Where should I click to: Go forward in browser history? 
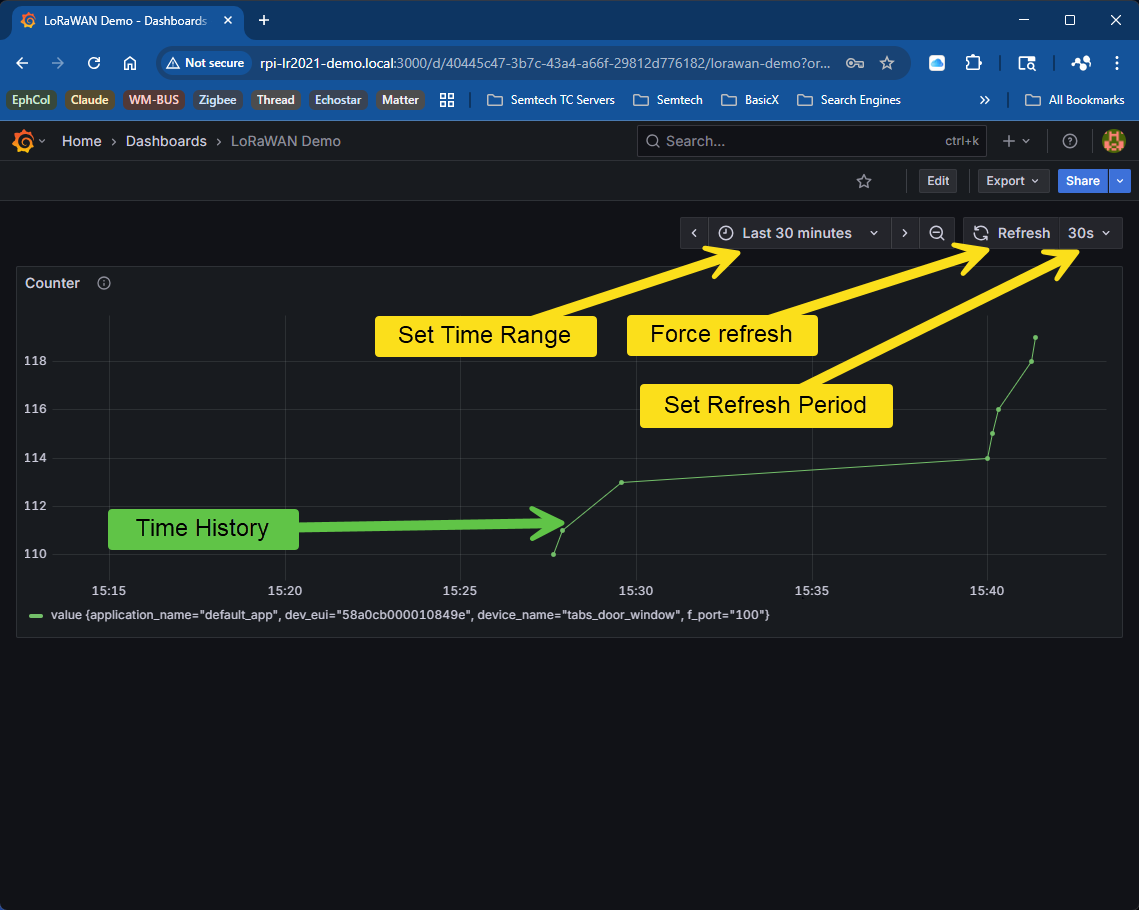point(57,63)
